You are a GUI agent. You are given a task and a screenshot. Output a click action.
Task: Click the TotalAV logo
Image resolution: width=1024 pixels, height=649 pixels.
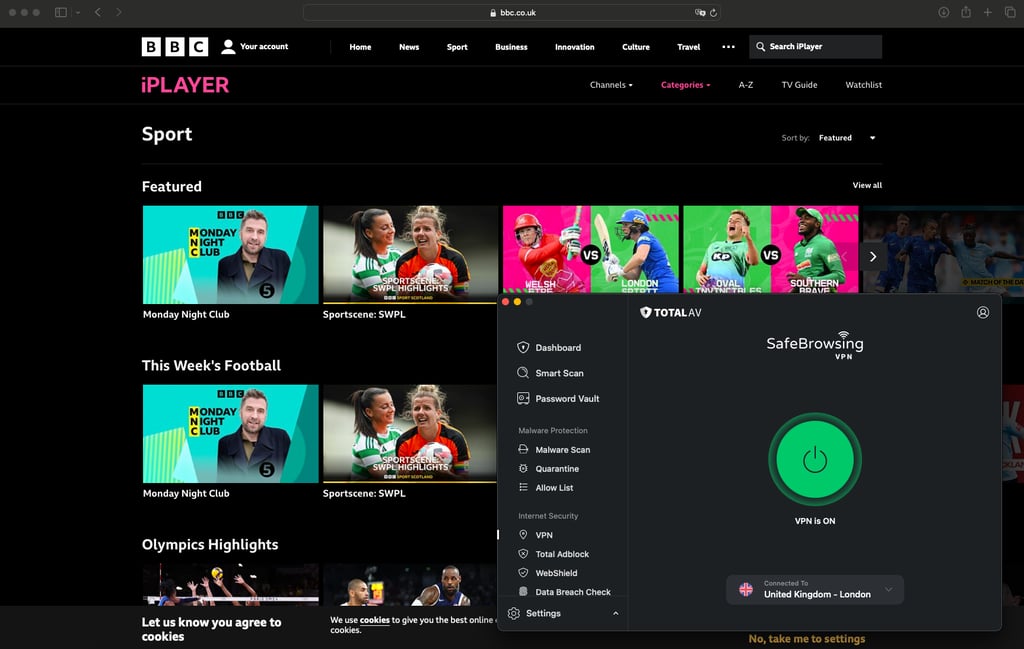tap(671, 312)
